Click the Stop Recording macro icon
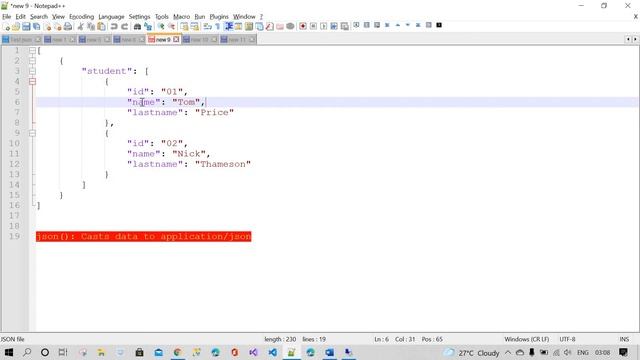640x360 pixels. pyautogui.click(x=313, y=27)
